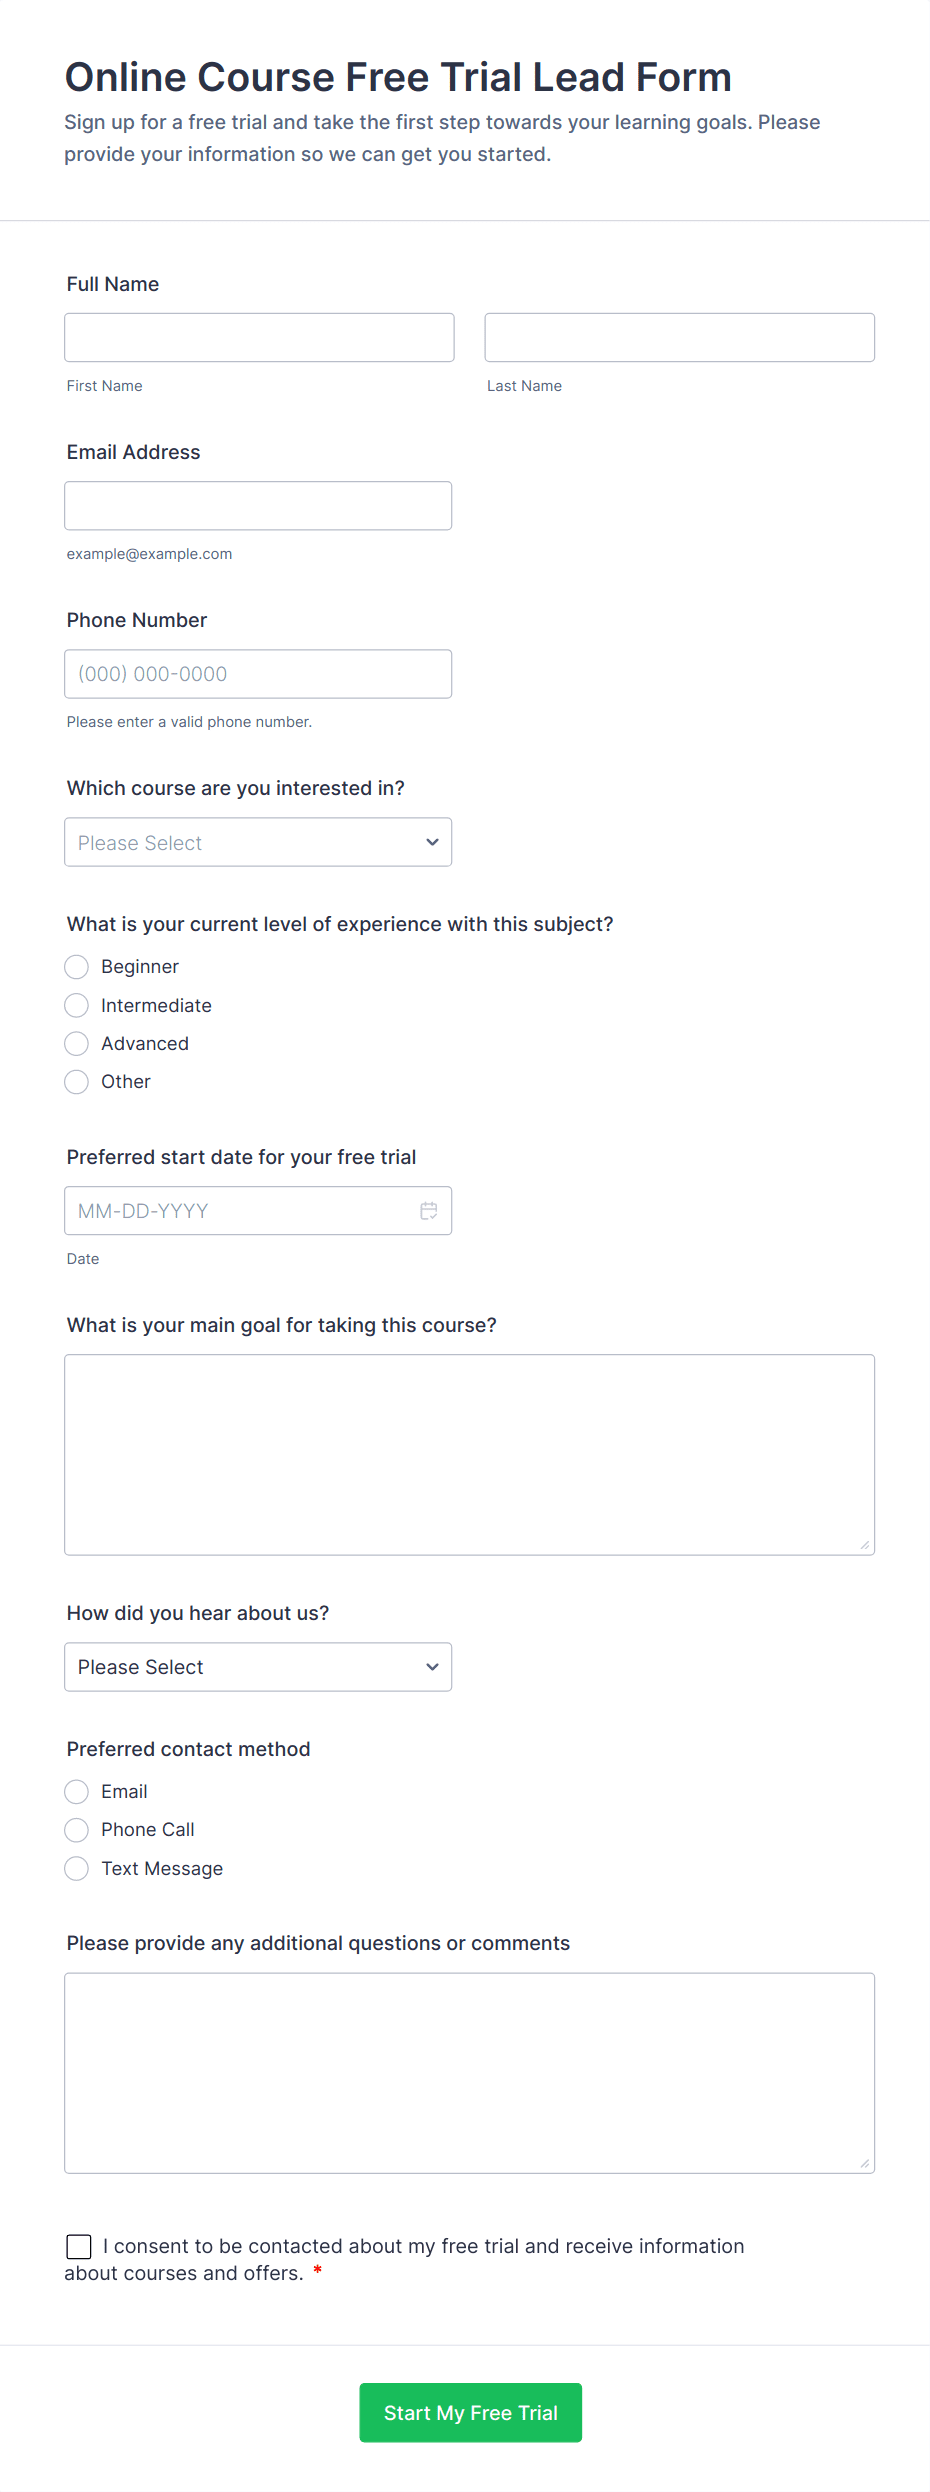Expand the 'How did you hear about us' dropdown

258,1667
